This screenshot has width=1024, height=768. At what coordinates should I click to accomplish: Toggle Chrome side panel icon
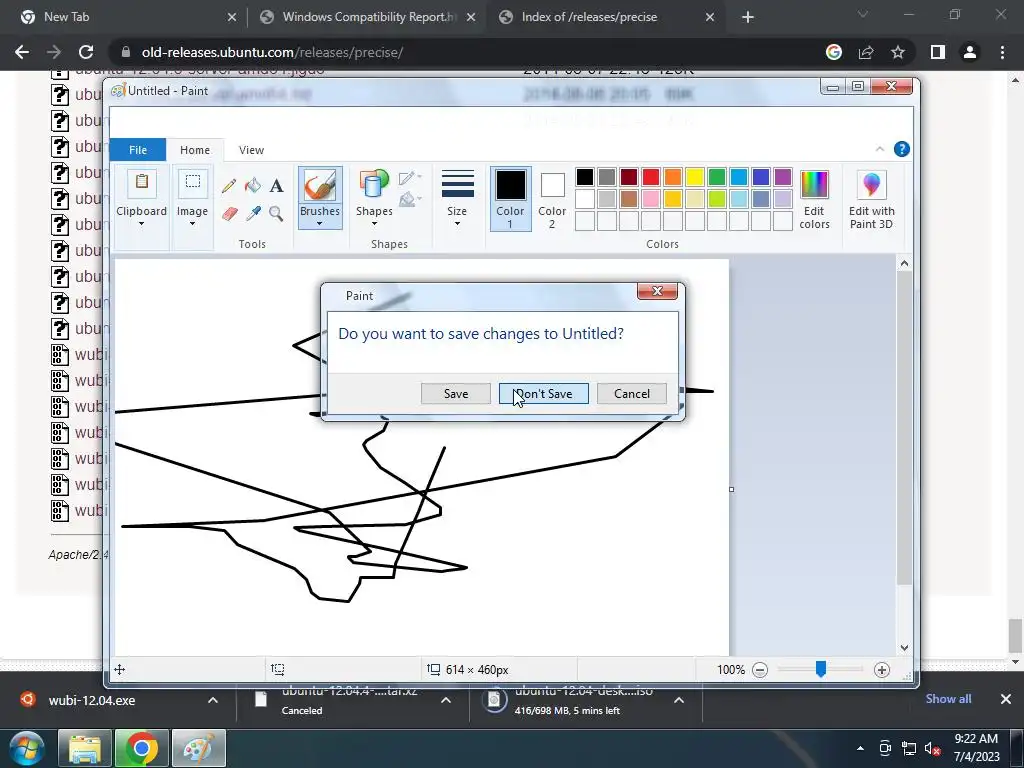938,52
